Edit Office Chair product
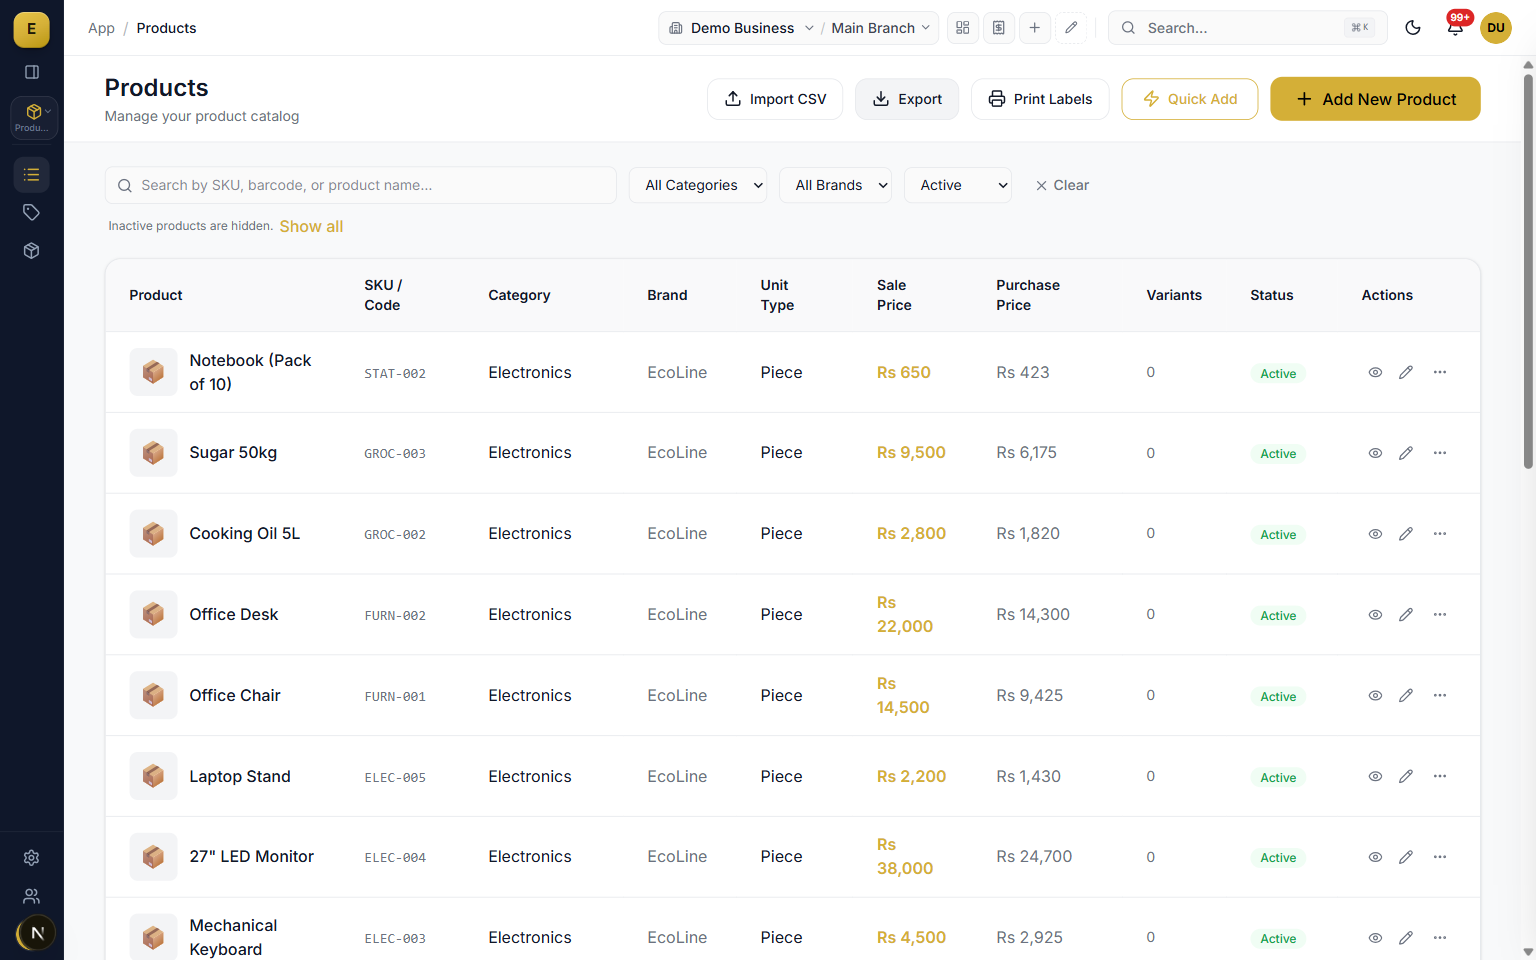Image resolution: width=1536 pixels, height=960 pixels. 1406,695
